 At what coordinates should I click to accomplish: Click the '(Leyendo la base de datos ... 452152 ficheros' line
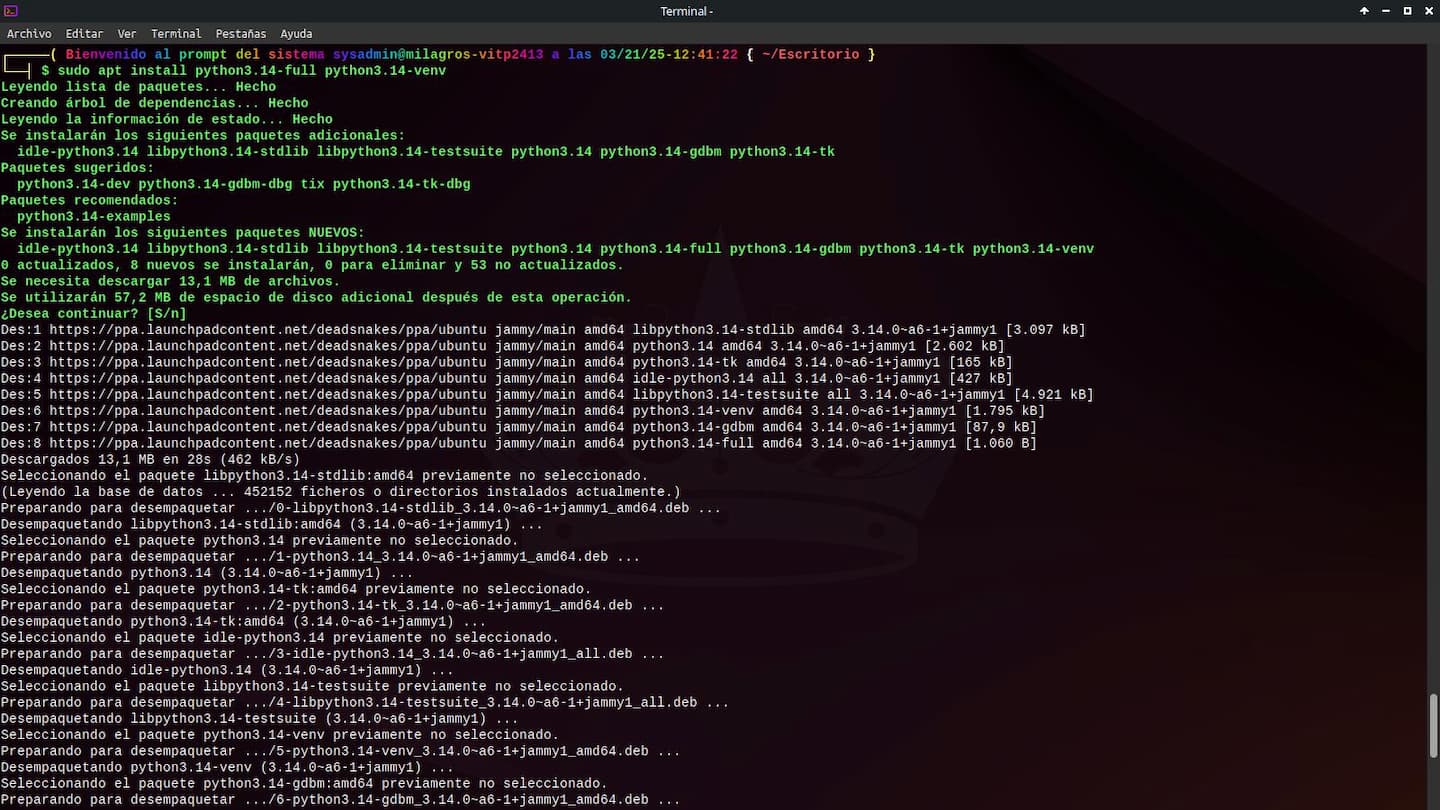[x=340, y=492]
